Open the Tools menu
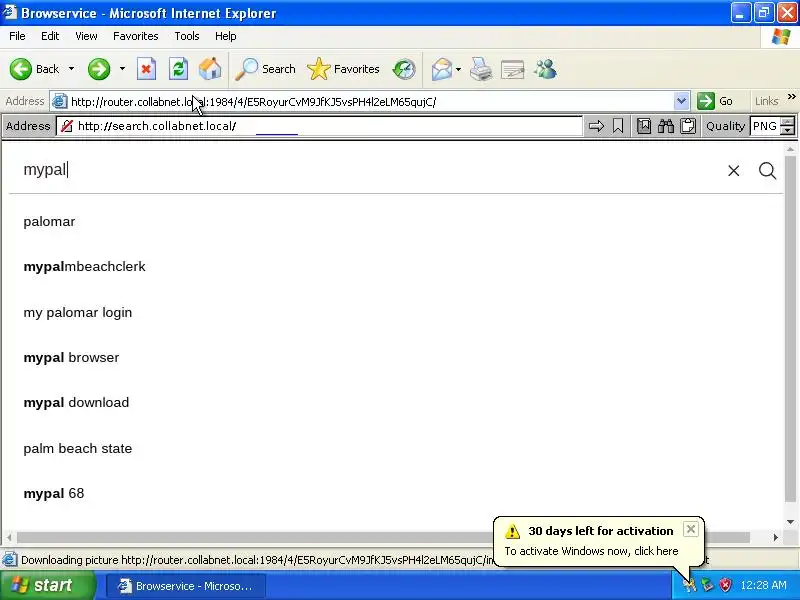This screenshot has height=600, width=800. coord(187,36)
